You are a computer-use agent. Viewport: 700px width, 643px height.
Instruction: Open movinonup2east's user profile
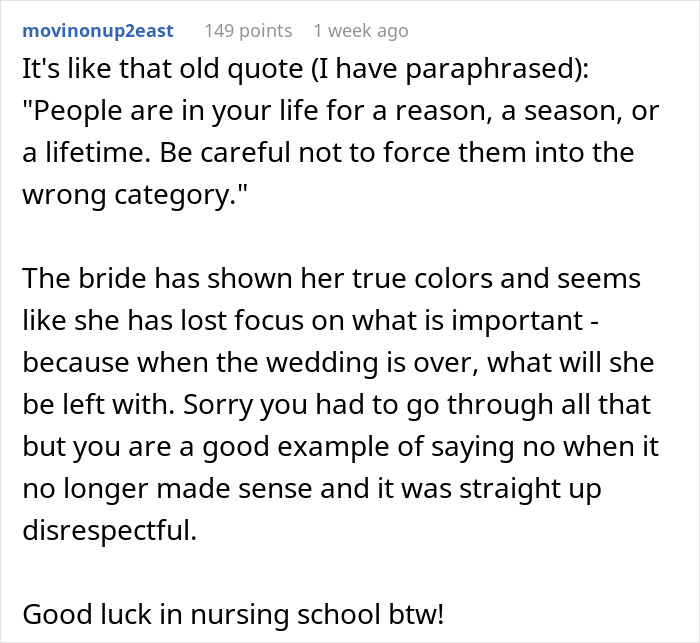coord(98,31)
